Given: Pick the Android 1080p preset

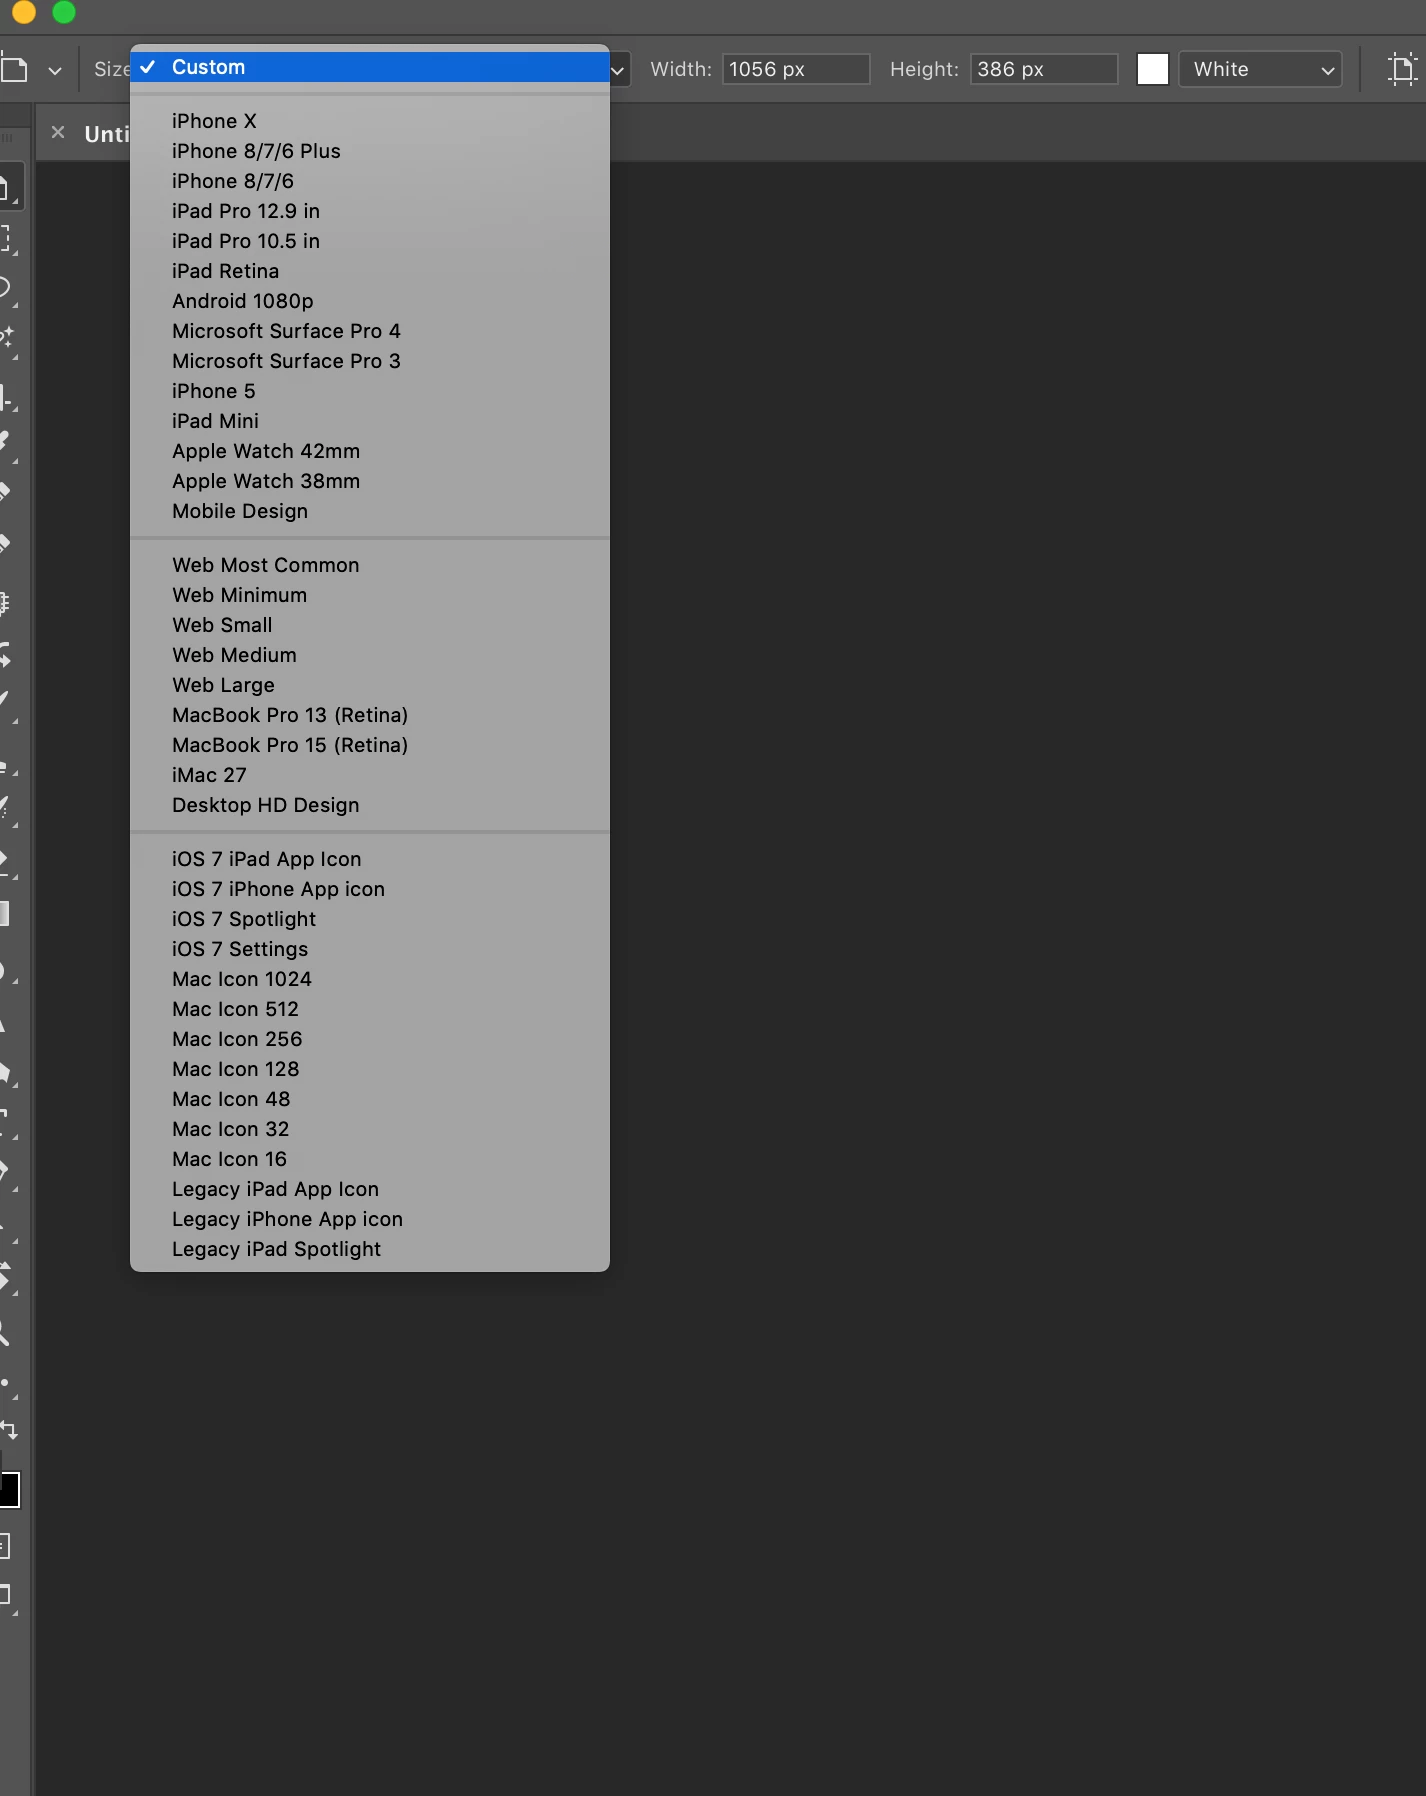Looking at the screenshot, I should [370, 301].
